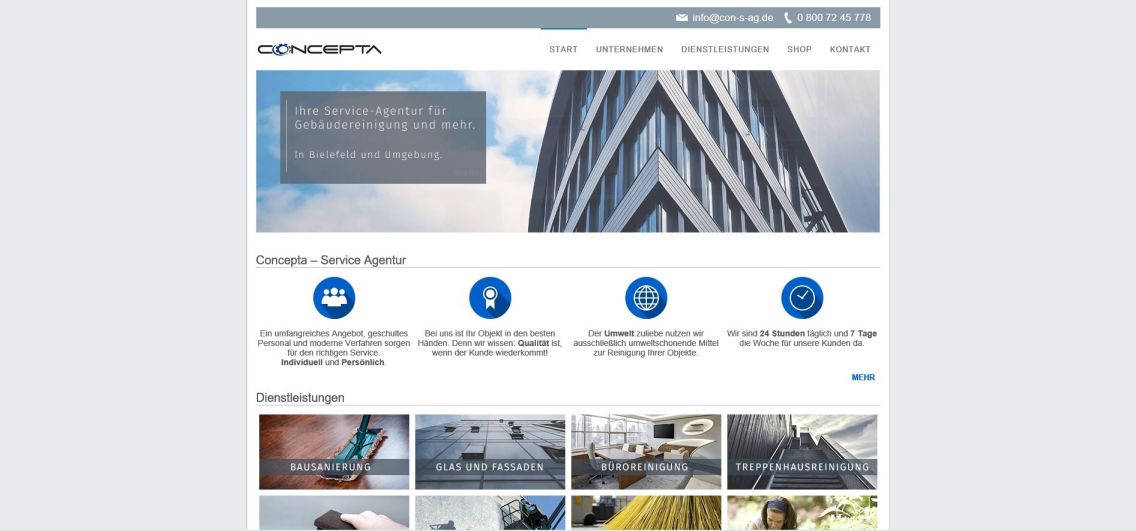Image resolution: width=1136 pixels, height=531 pixels.
Task: Open the START menu item
Action: pos(564,49)
